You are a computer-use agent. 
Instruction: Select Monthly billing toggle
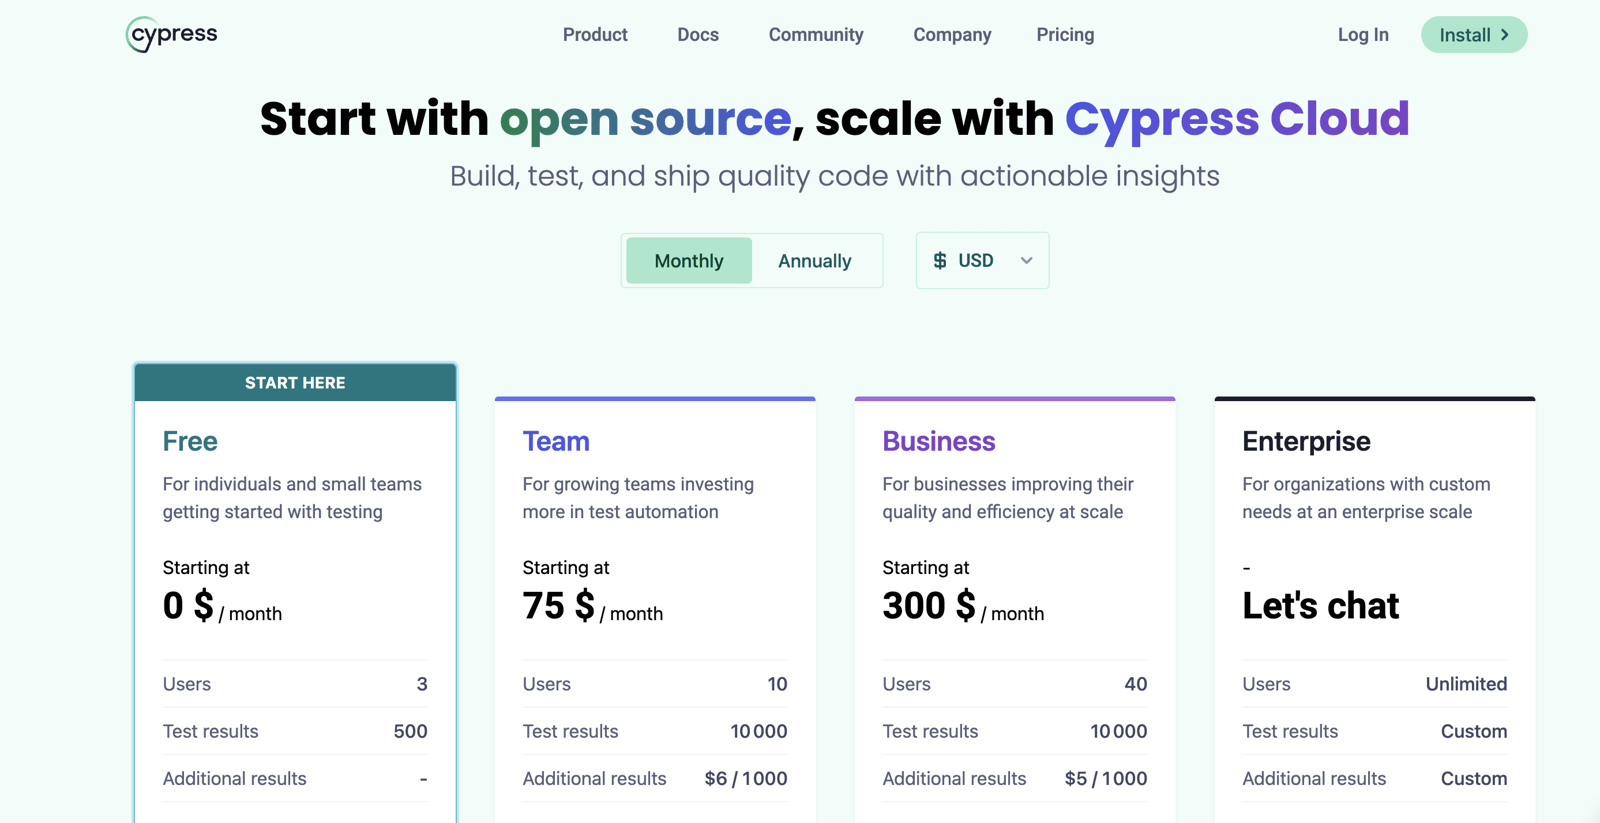click(689, 261)
